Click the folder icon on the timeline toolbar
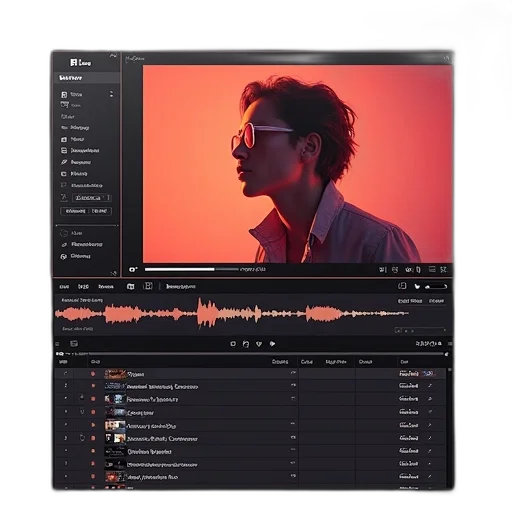 (131, 286)
